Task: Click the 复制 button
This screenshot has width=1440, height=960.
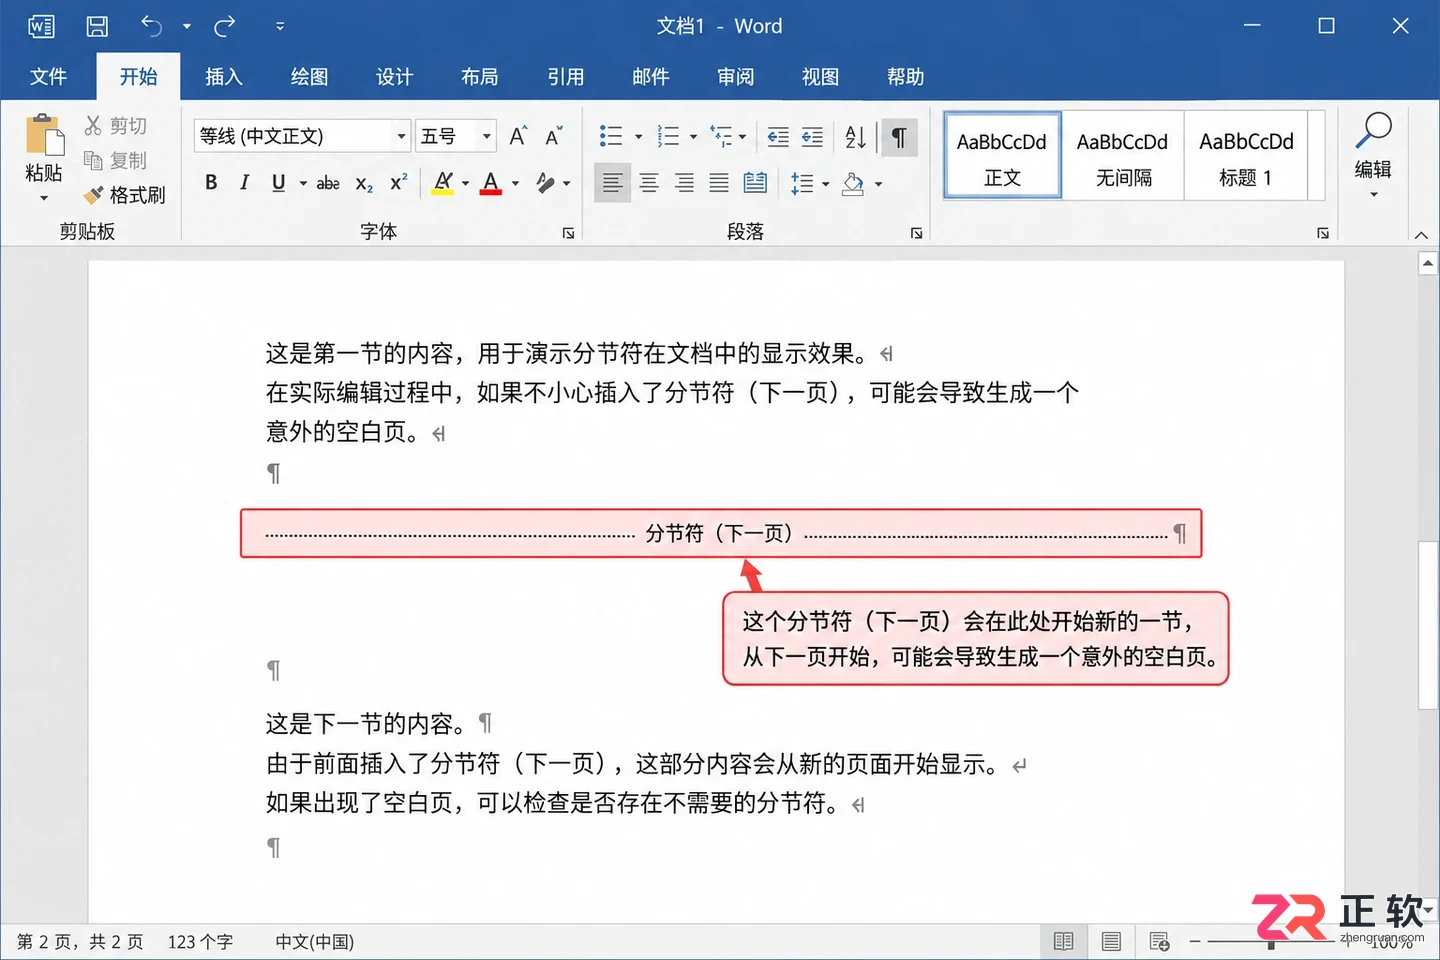Action: point(116,160)
